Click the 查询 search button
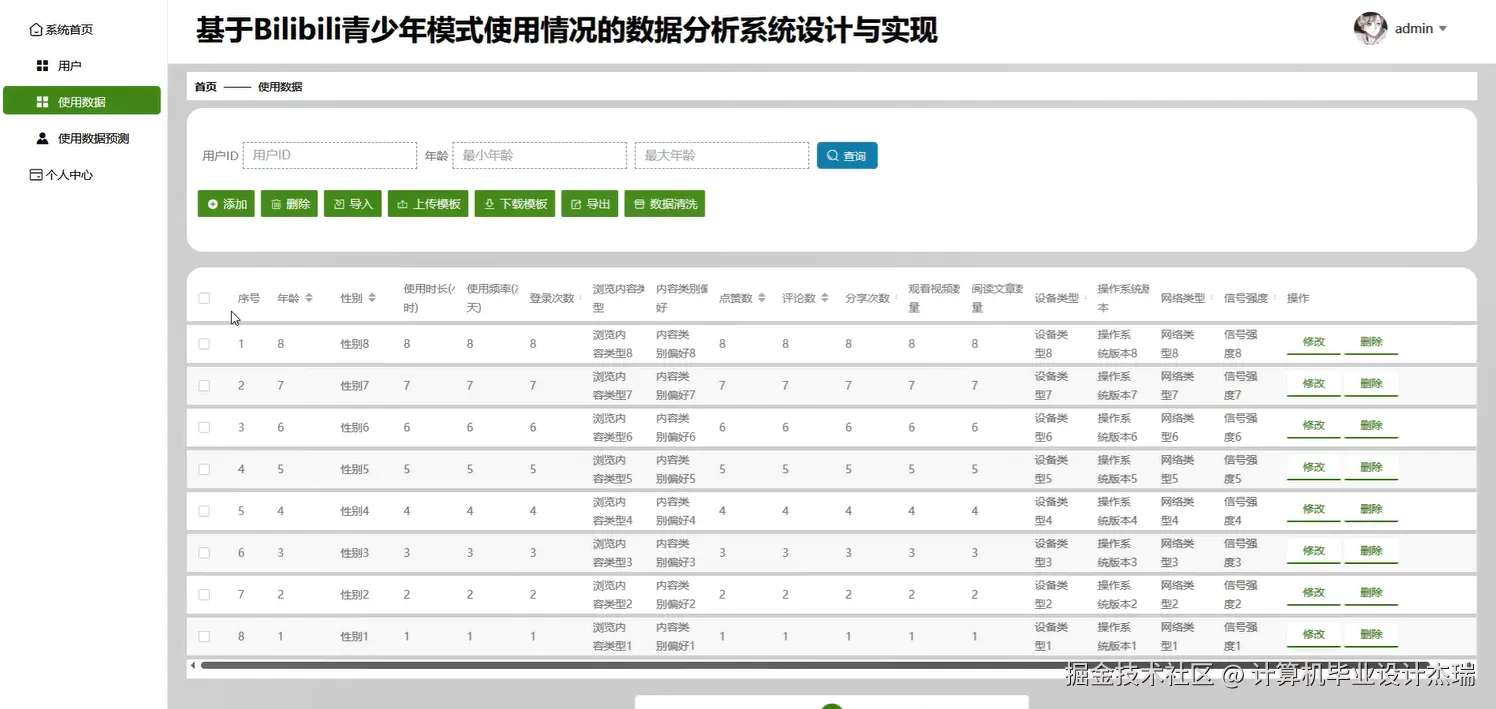This screenshot has height=709, width=1496. [x=847, y=156]
